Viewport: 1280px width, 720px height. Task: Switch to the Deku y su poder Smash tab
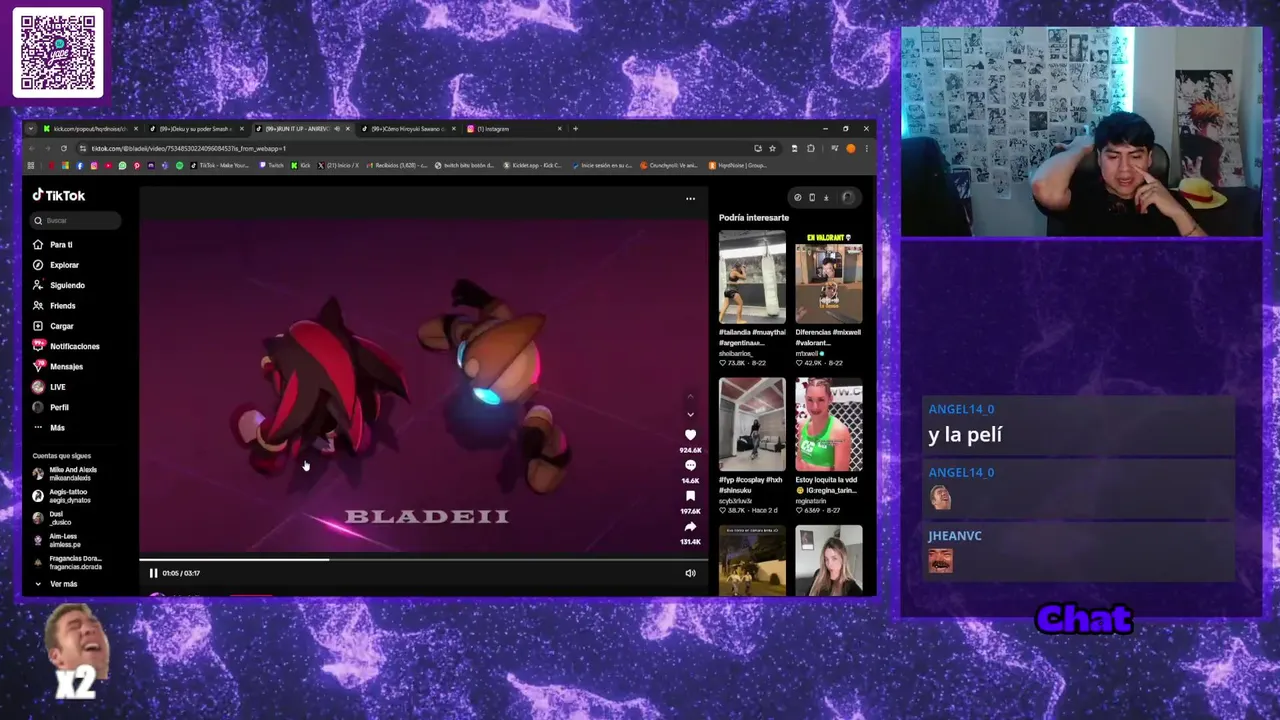pyautogui.click(x=196, y=129)
